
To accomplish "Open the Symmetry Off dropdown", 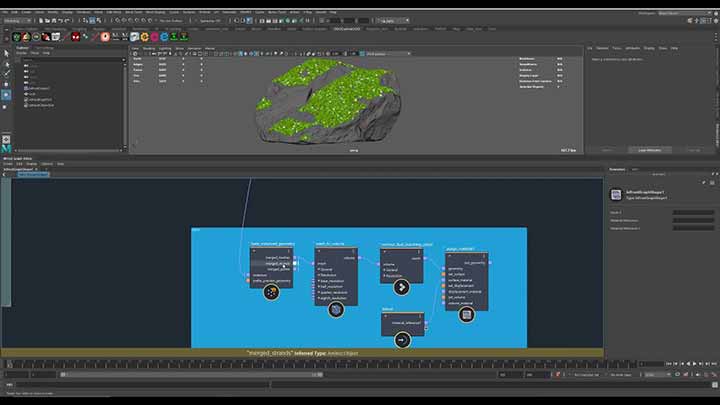I will click(211, 21).
